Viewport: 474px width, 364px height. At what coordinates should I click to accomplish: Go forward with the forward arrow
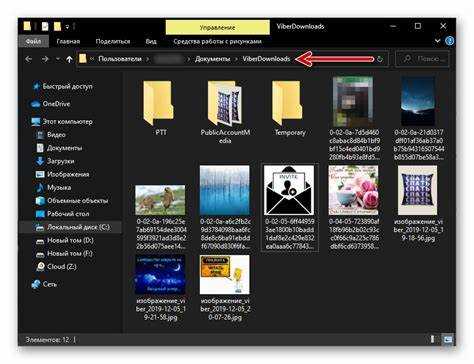[45, 59]
